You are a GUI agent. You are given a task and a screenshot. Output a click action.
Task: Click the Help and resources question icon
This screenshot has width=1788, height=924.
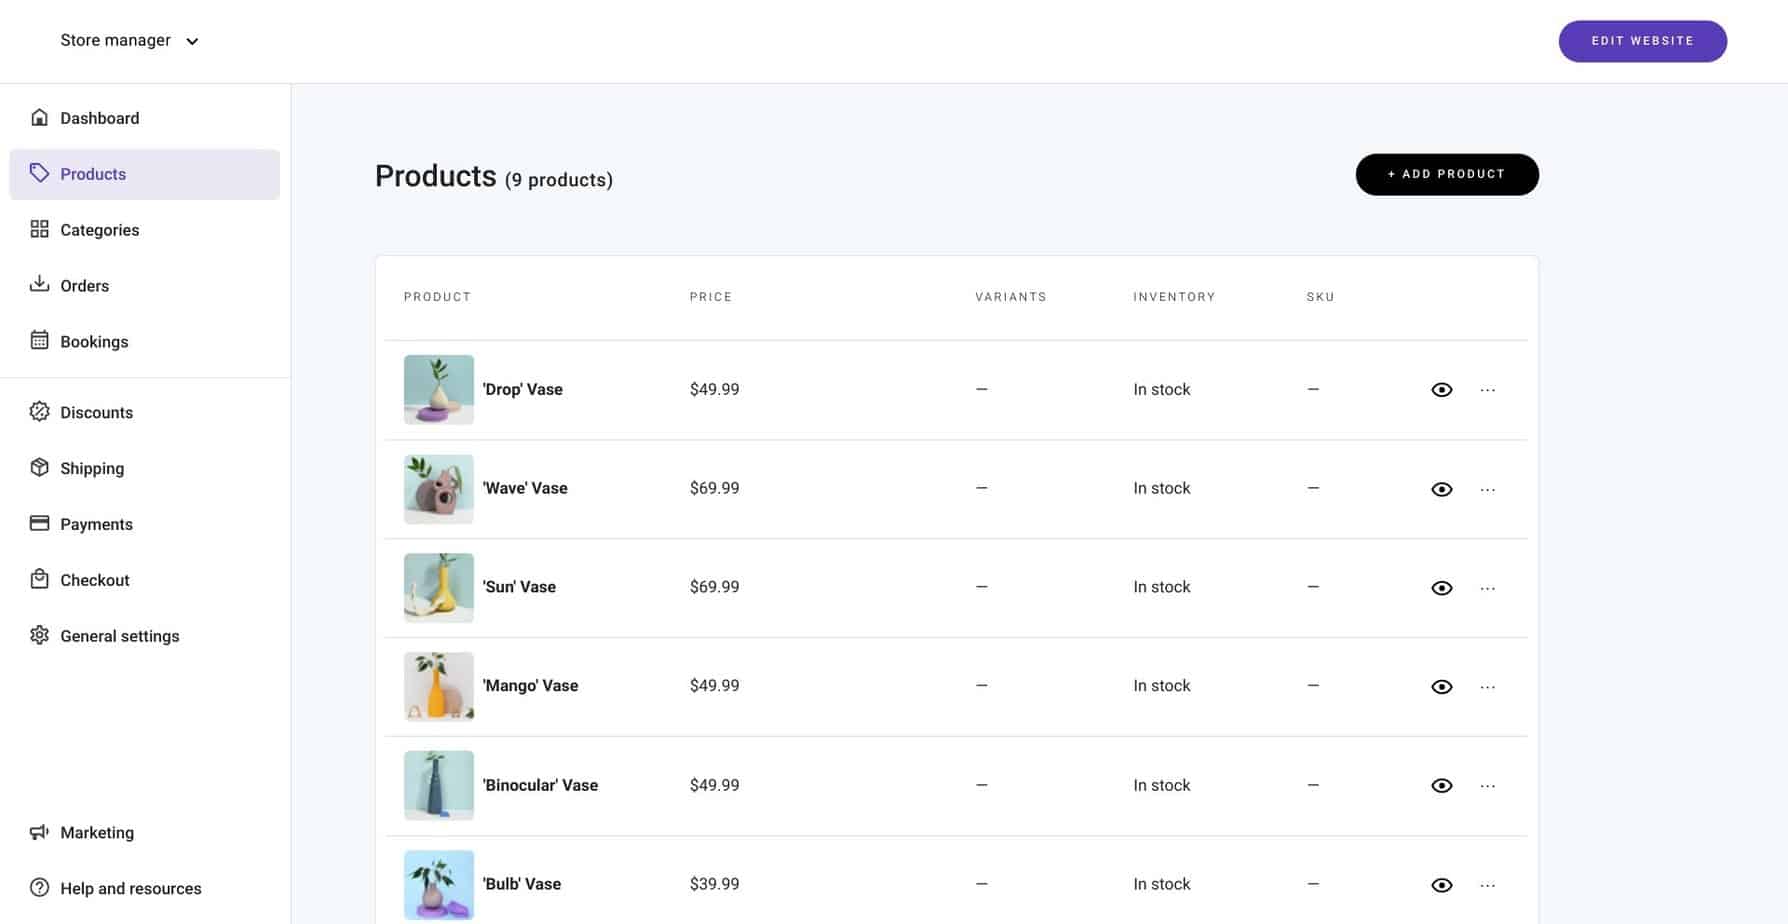39,888
